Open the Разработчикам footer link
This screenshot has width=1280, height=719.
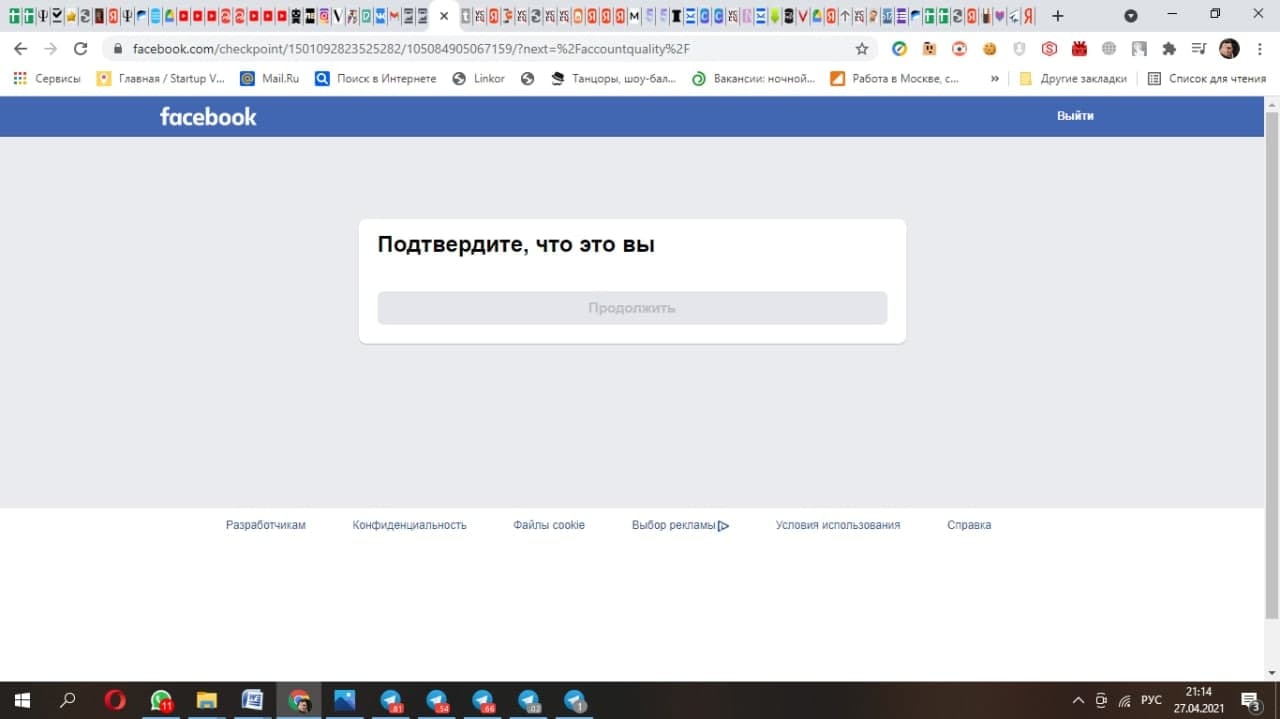click(266, 525)
